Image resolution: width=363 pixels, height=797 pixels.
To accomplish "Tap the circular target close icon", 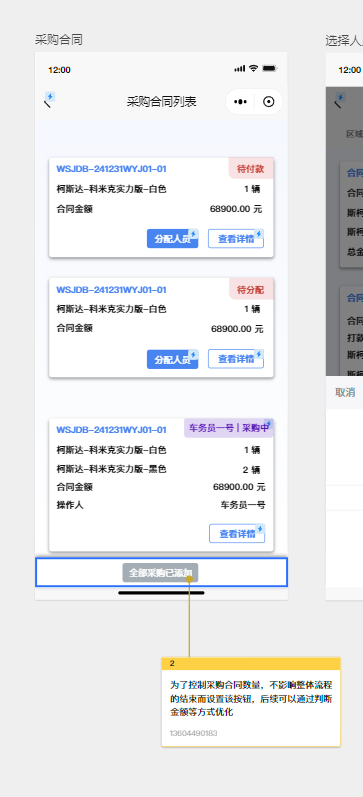I will tap(268, 102).
